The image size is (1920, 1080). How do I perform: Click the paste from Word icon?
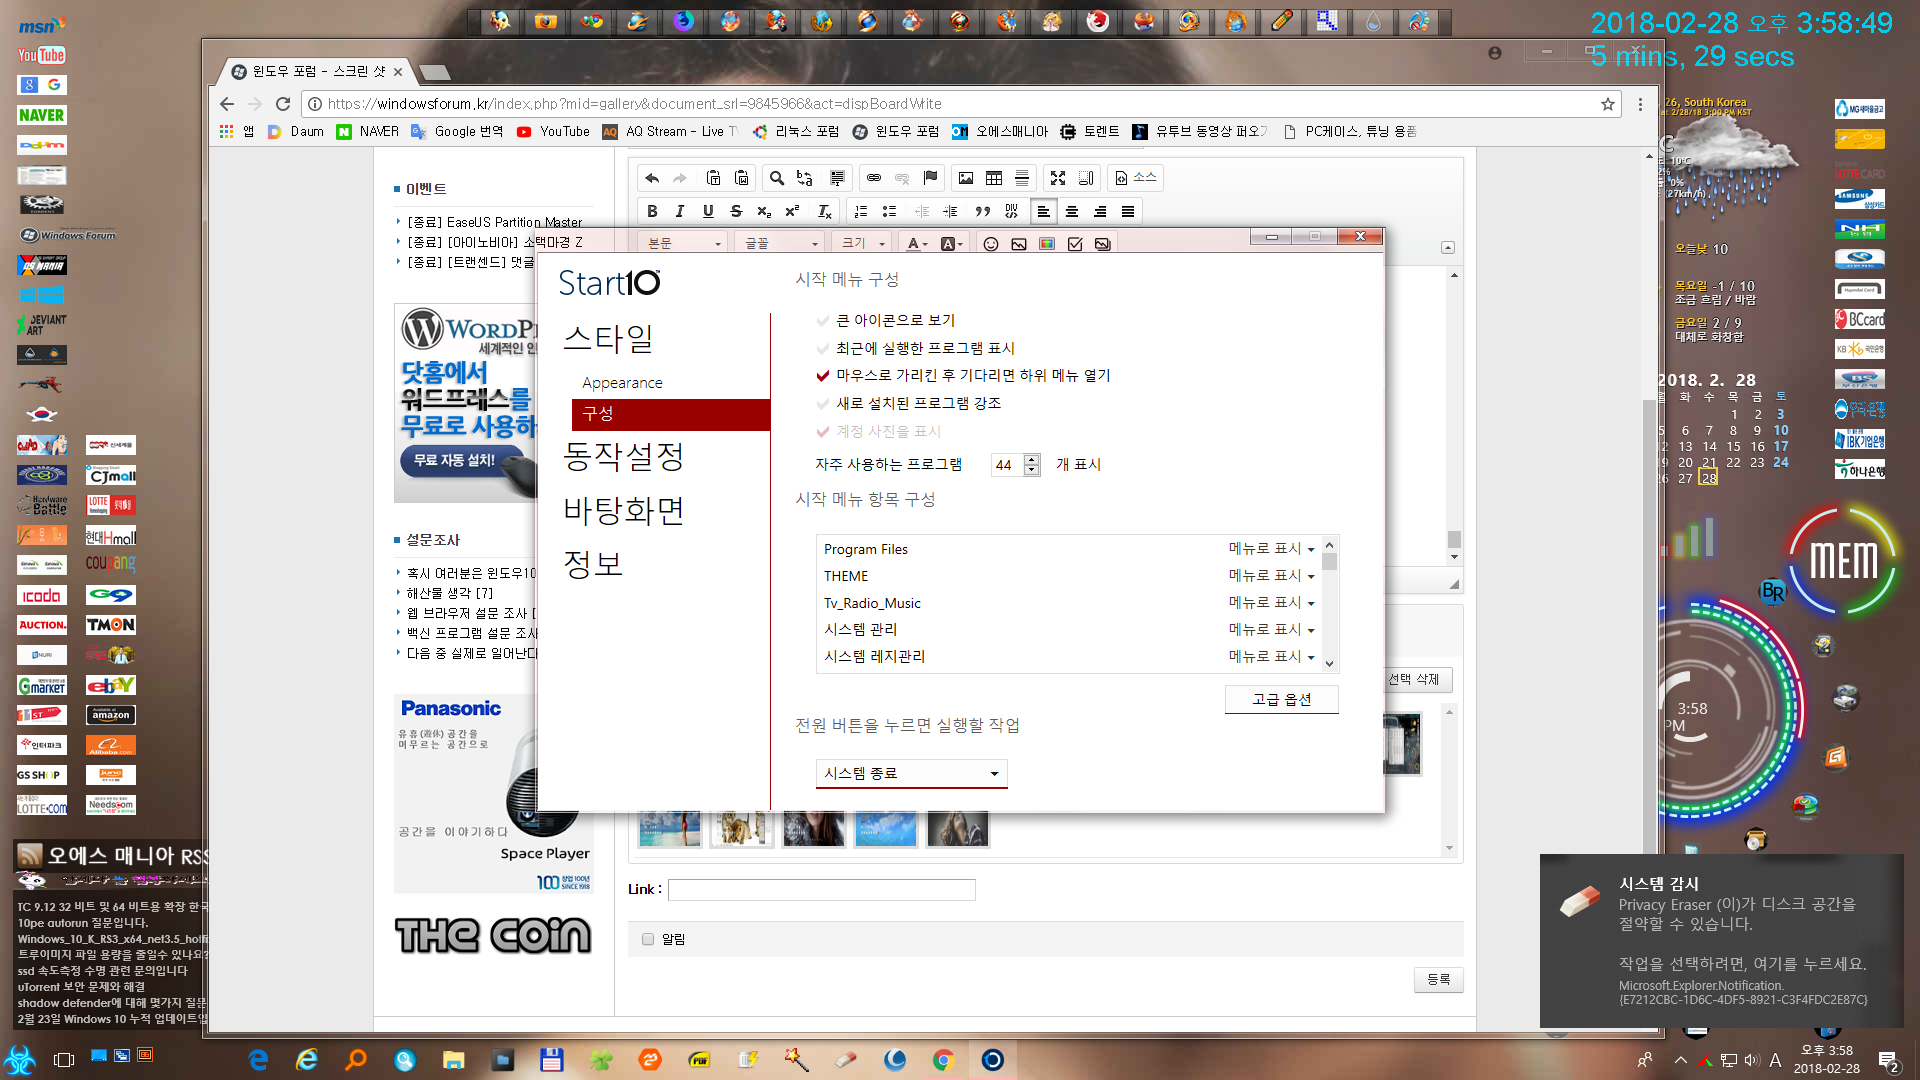(x=741, y=178)
